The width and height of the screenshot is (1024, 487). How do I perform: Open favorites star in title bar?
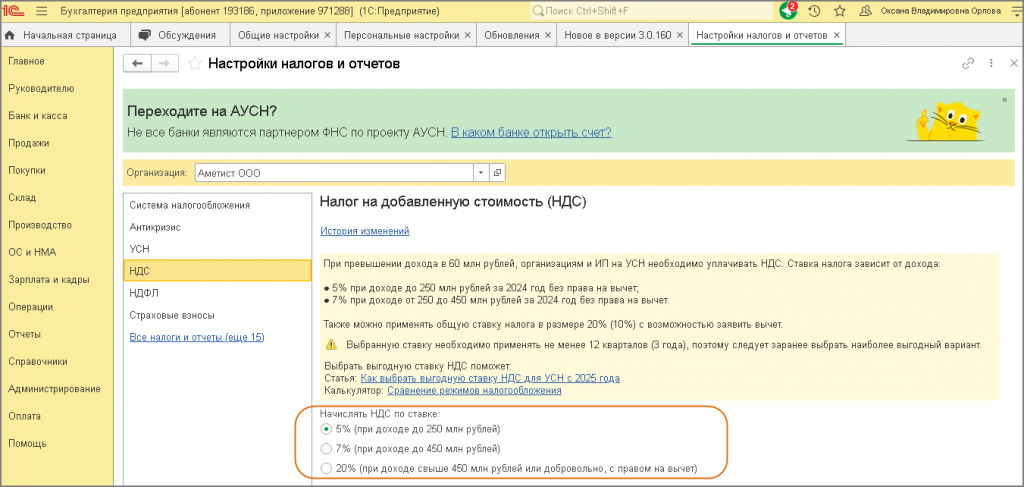pyautogui.click(x=840, y=11)
